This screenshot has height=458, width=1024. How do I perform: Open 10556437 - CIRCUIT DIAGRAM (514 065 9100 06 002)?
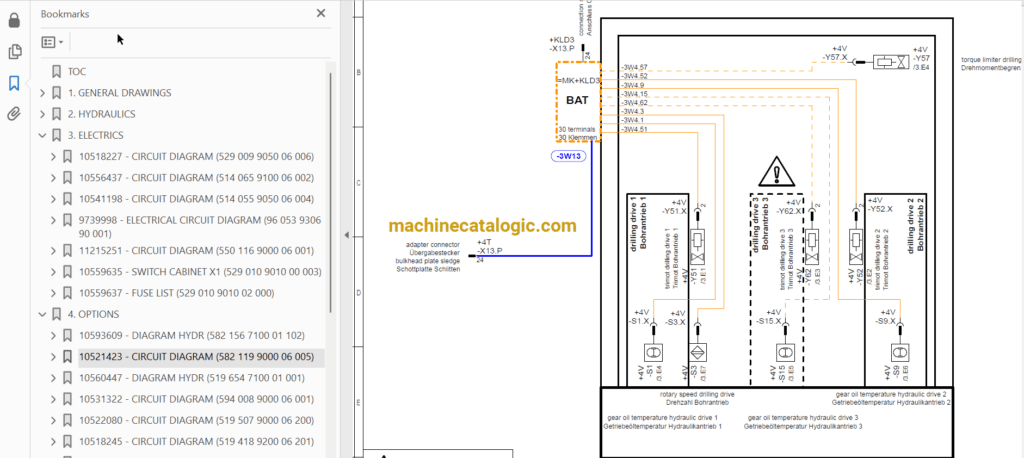point(197,178)
